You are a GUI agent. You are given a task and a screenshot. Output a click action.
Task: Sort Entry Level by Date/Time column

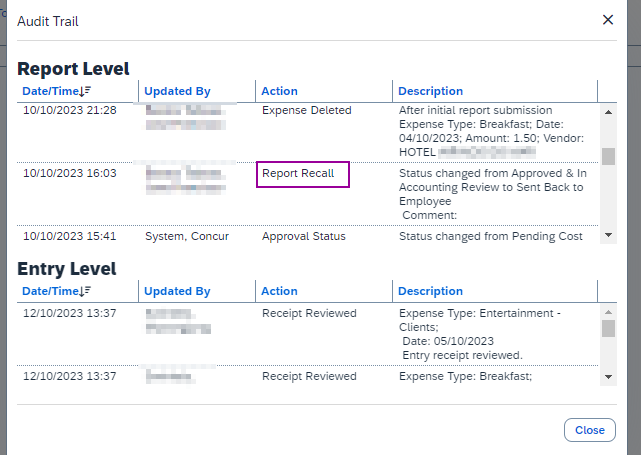tap(56, 291)
